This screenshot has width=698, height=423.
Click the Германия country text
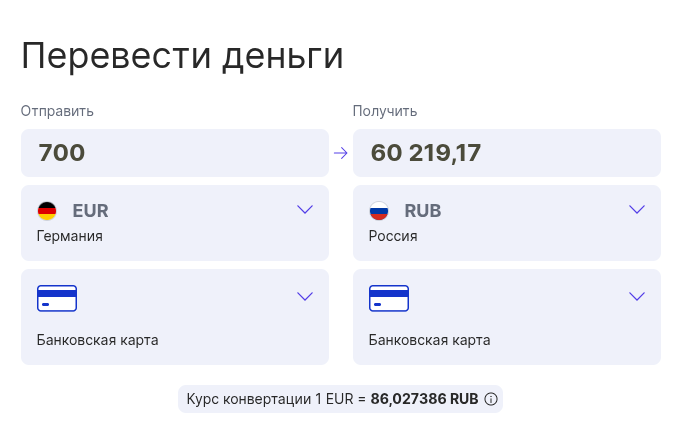pos(69,236)
